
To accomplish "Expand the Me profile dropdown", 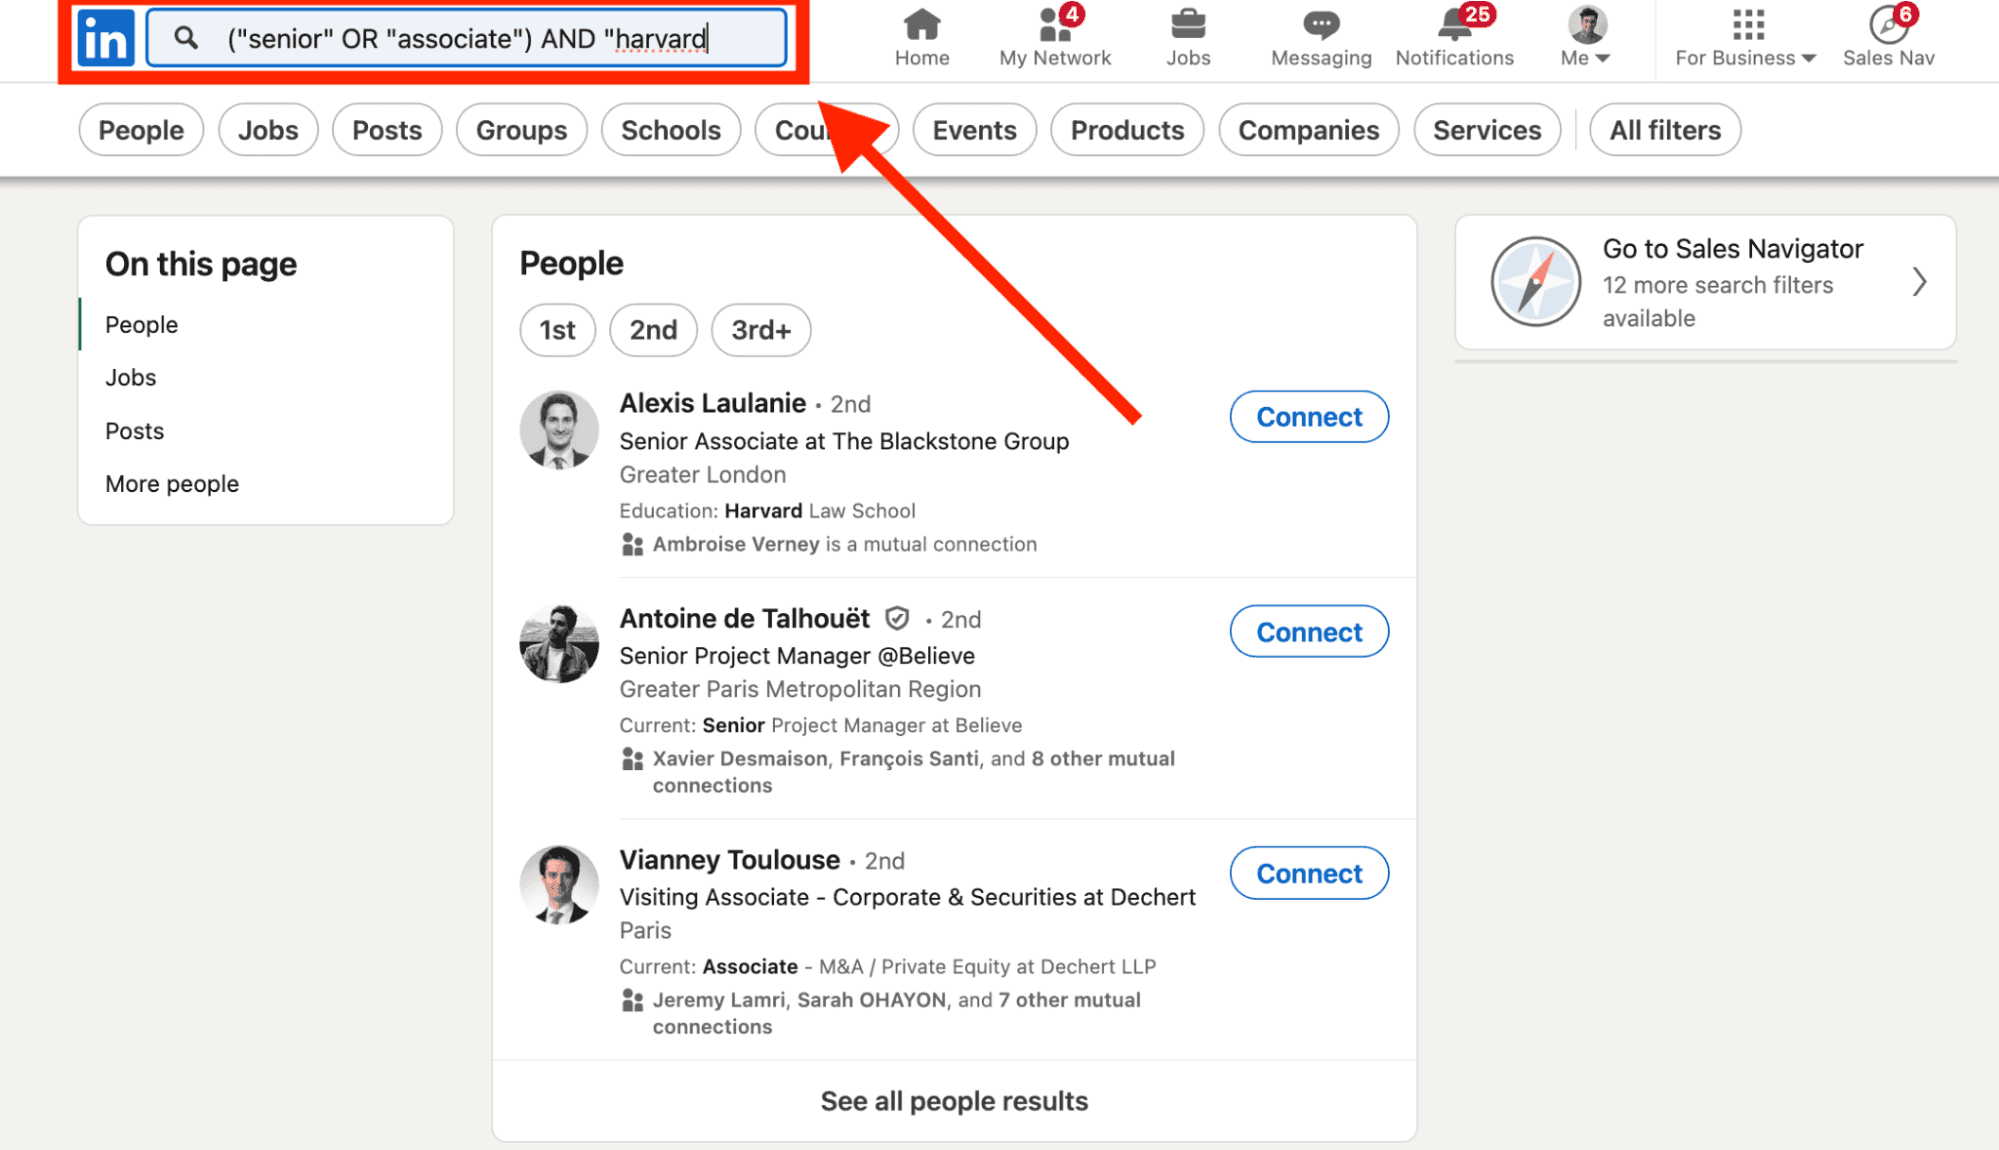I will tap(1585, 58).
